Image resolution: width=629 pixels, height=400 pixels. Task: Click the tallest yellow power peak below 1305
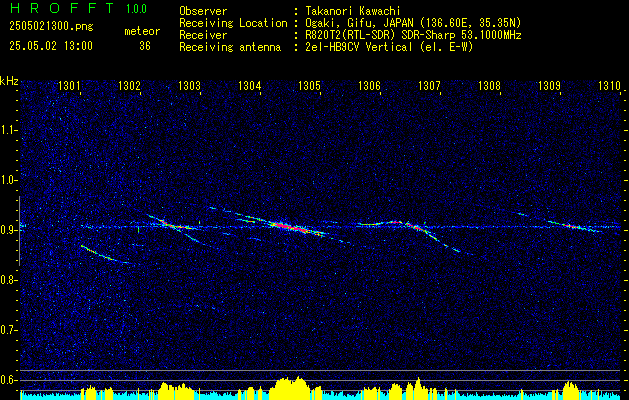(x=299, y=388)
